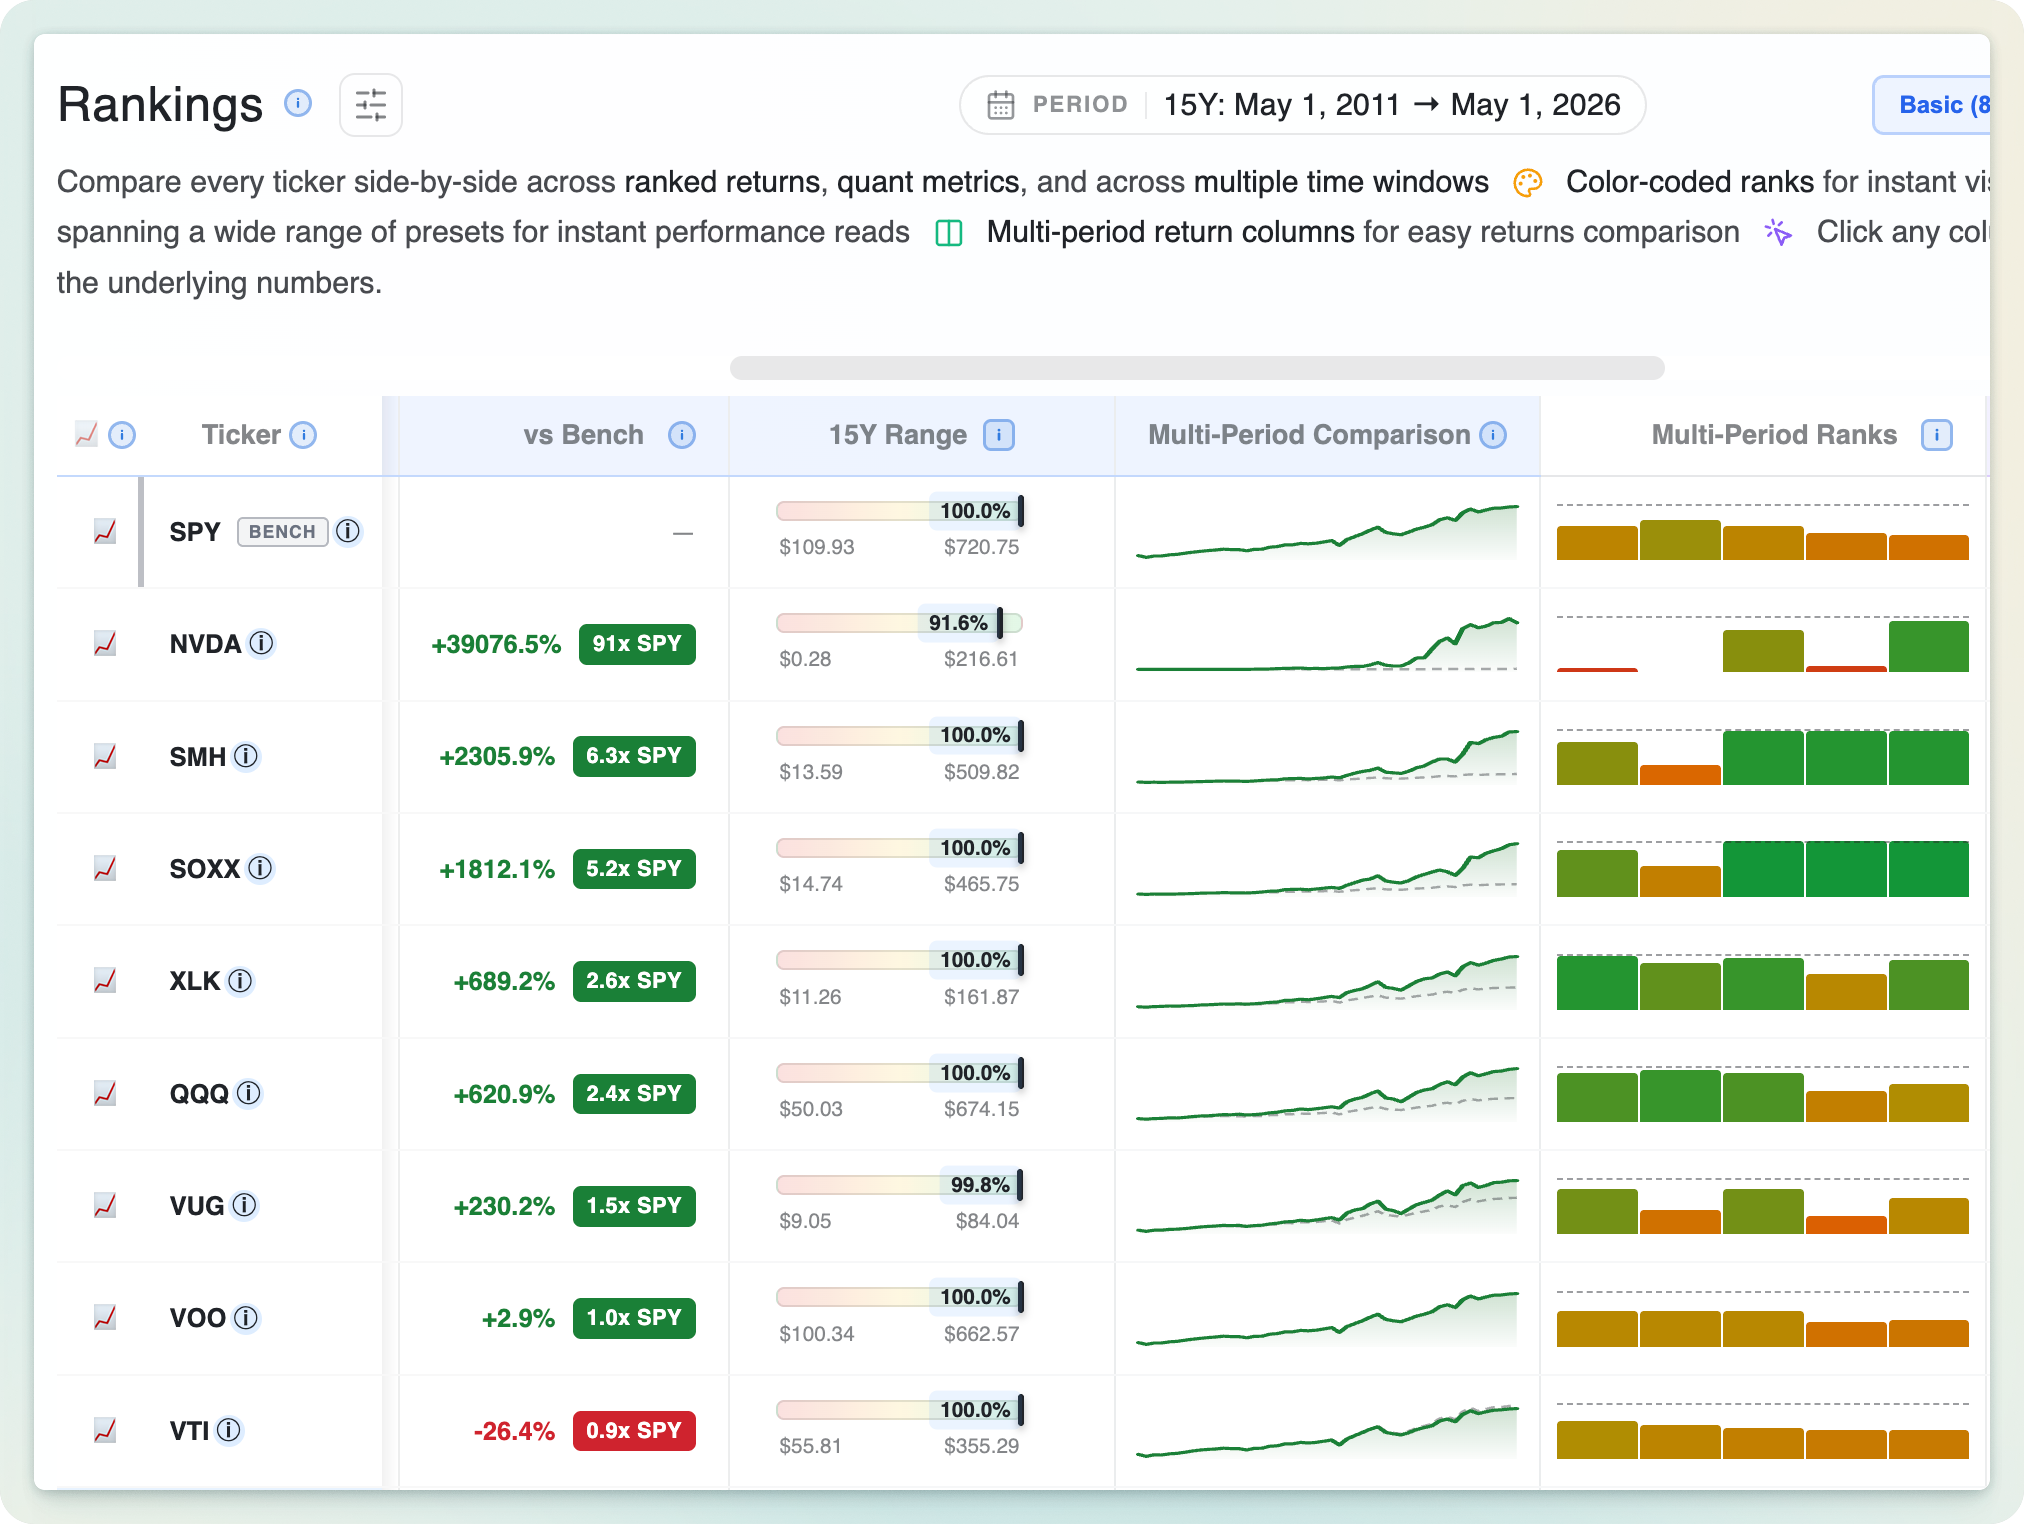Screen dimensions: 2024x1524
Task: Open the rankings settings sliders icon
Action: [371, 105]
